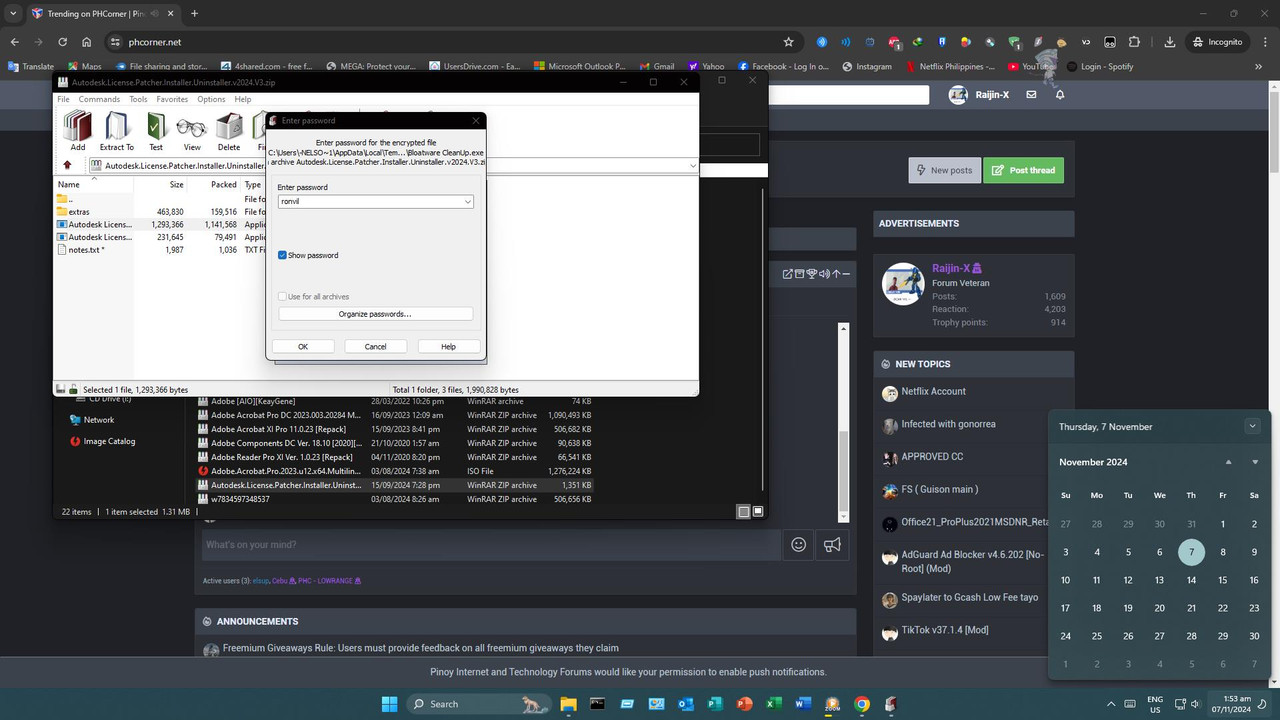Screen dimensions: 1280x720
Task: Open the forum notifications bell icon
Action: coord(1060,95)
